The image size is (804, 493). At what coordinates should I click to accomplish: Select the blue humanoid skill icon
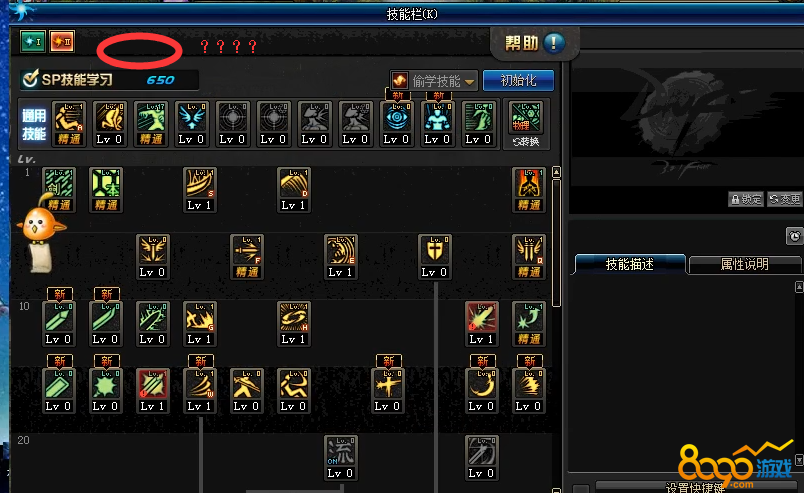[437, 119]
